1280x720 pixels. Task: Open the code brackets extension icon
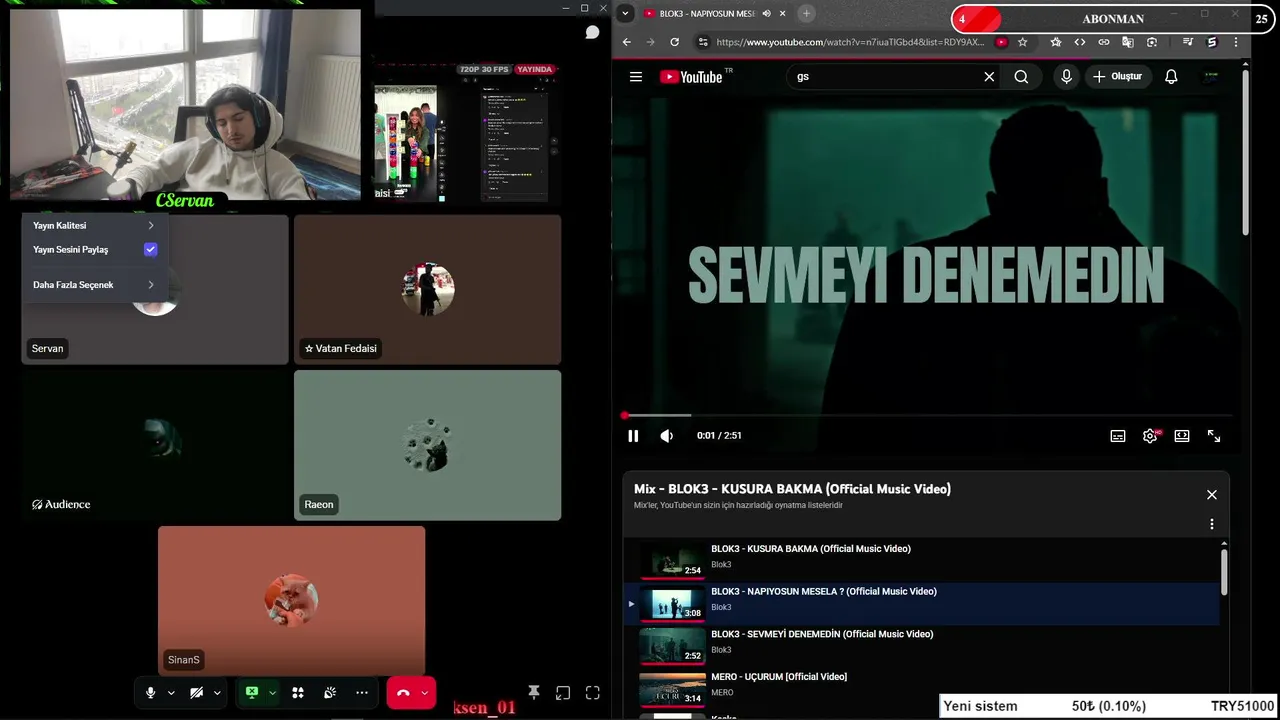pyautogui.click(x=1080, y=42)
